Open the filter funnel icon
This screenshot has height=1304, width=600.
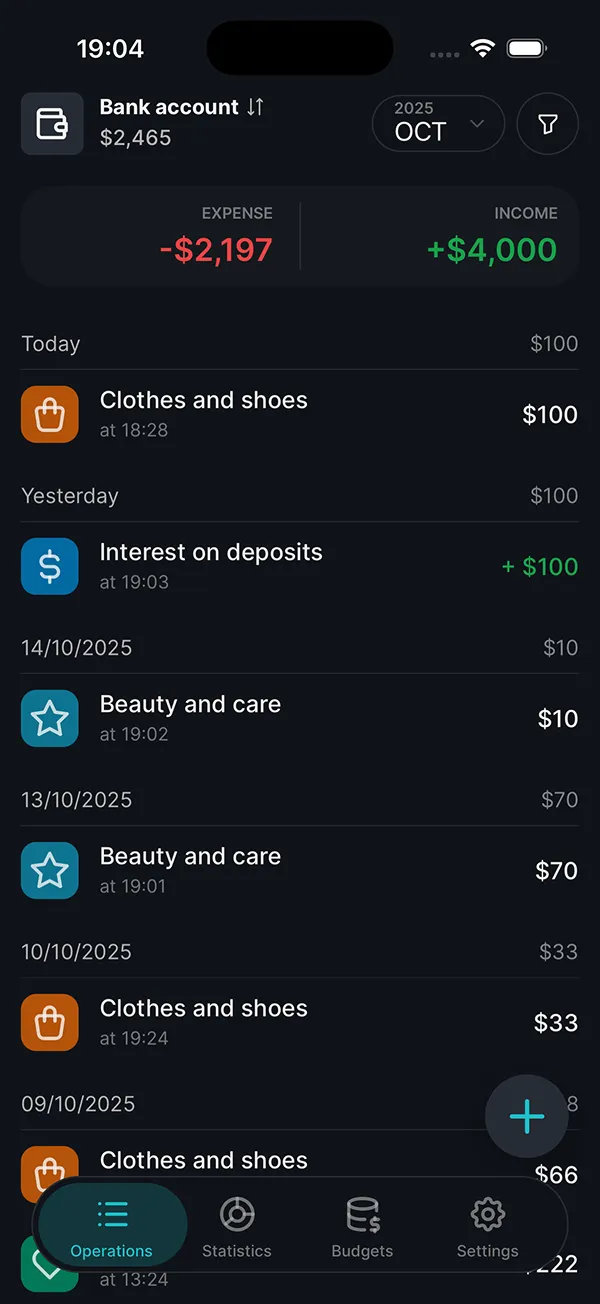(x=547, y=124)
